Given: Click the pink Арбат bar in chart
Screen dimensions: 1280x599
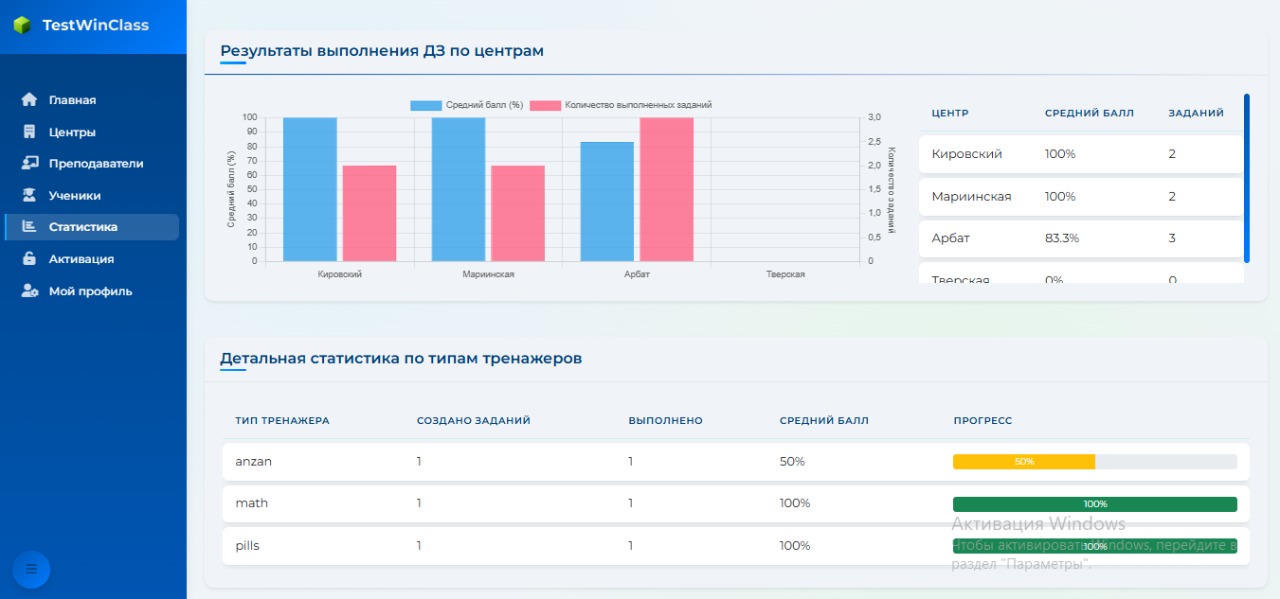Looking at the screenshot, I should [666, 190].
